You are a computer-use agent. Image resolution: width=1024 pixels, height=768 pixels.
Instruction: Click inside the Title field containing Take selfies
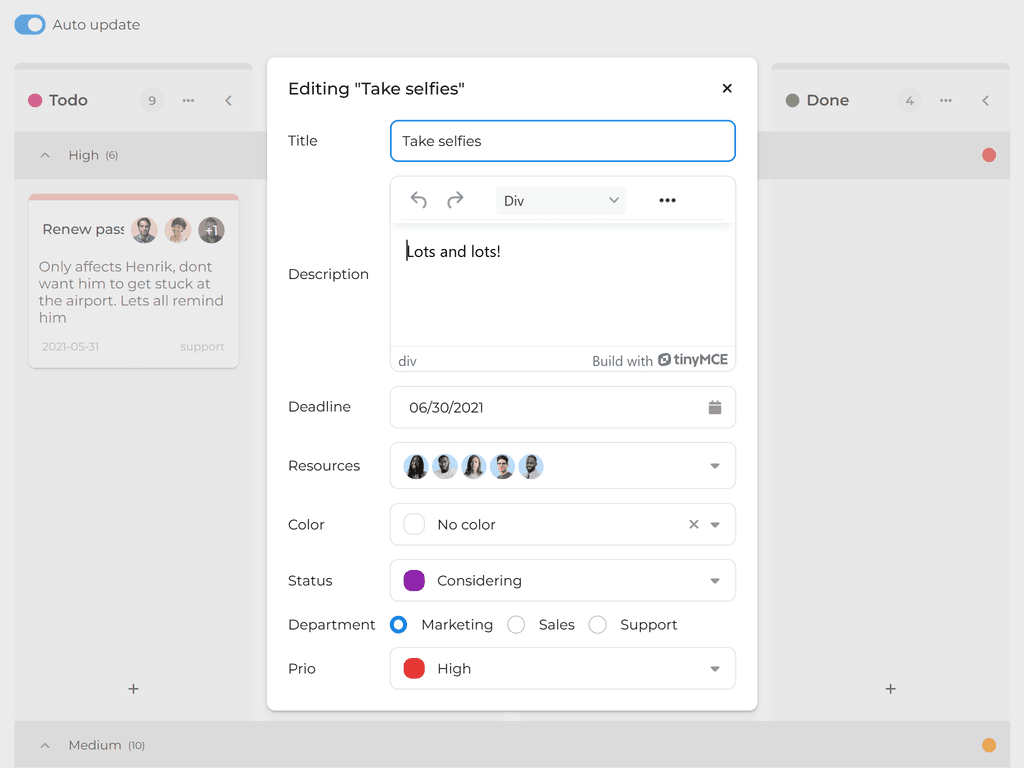pos(562,141)
